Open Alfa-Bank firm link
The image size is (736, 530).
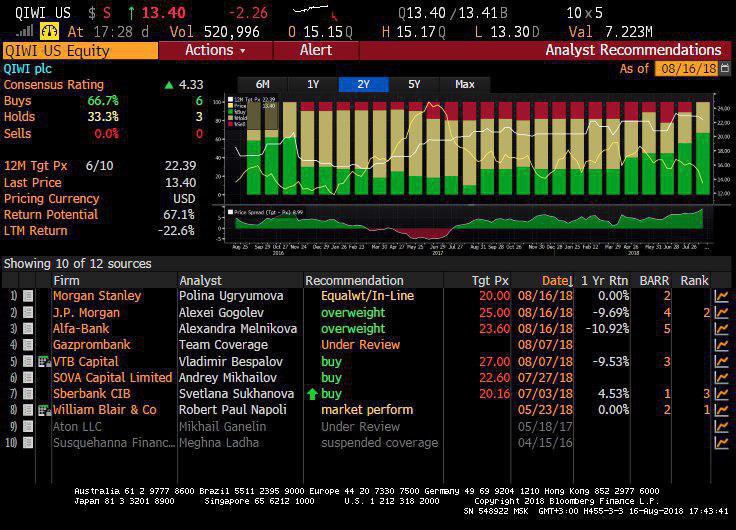point(81,329)
